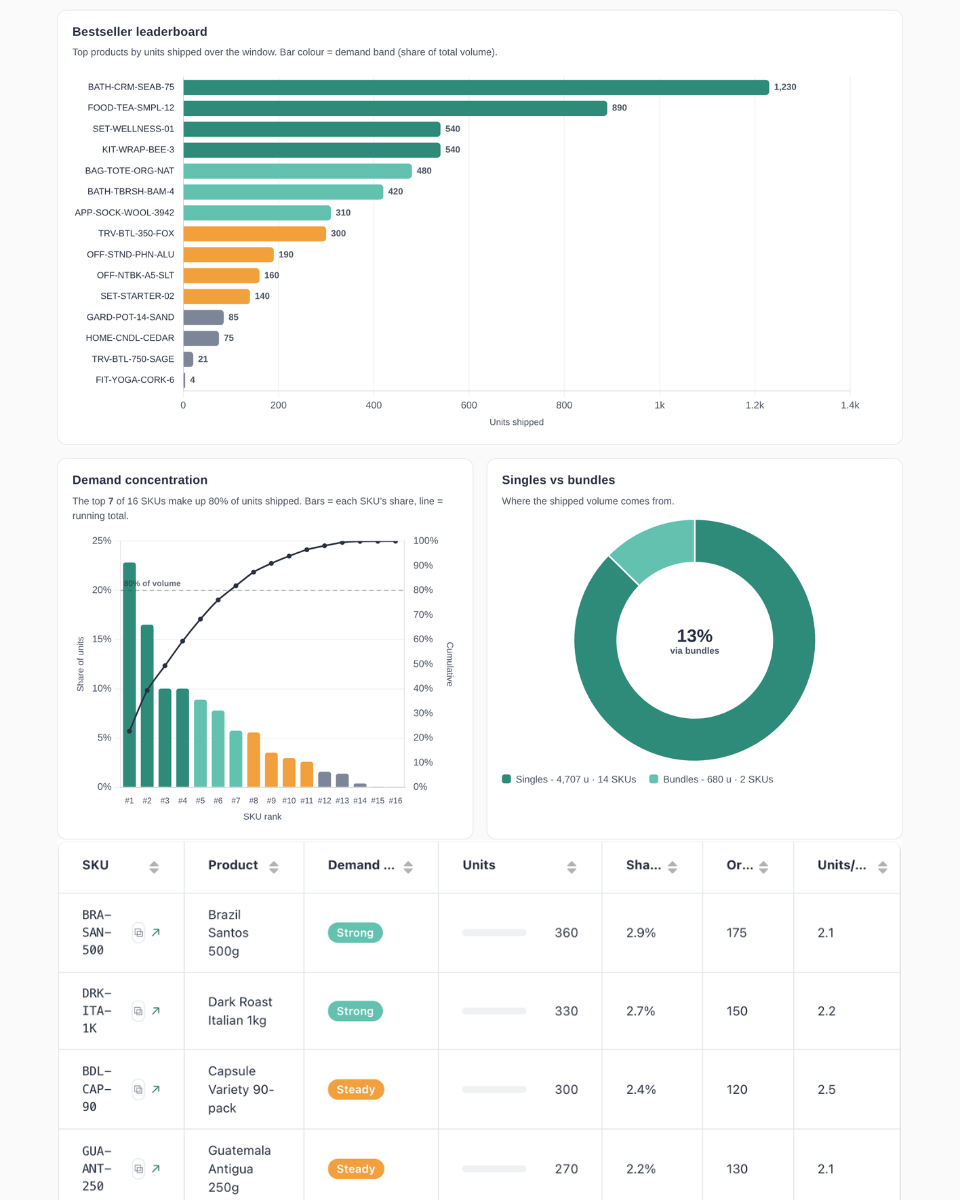Image resolution: width=960 pixels, height=1200 pixels.
Task: Click the BAG-TOTE-ORG-NAT leaderboard bar
Action: 297,171
